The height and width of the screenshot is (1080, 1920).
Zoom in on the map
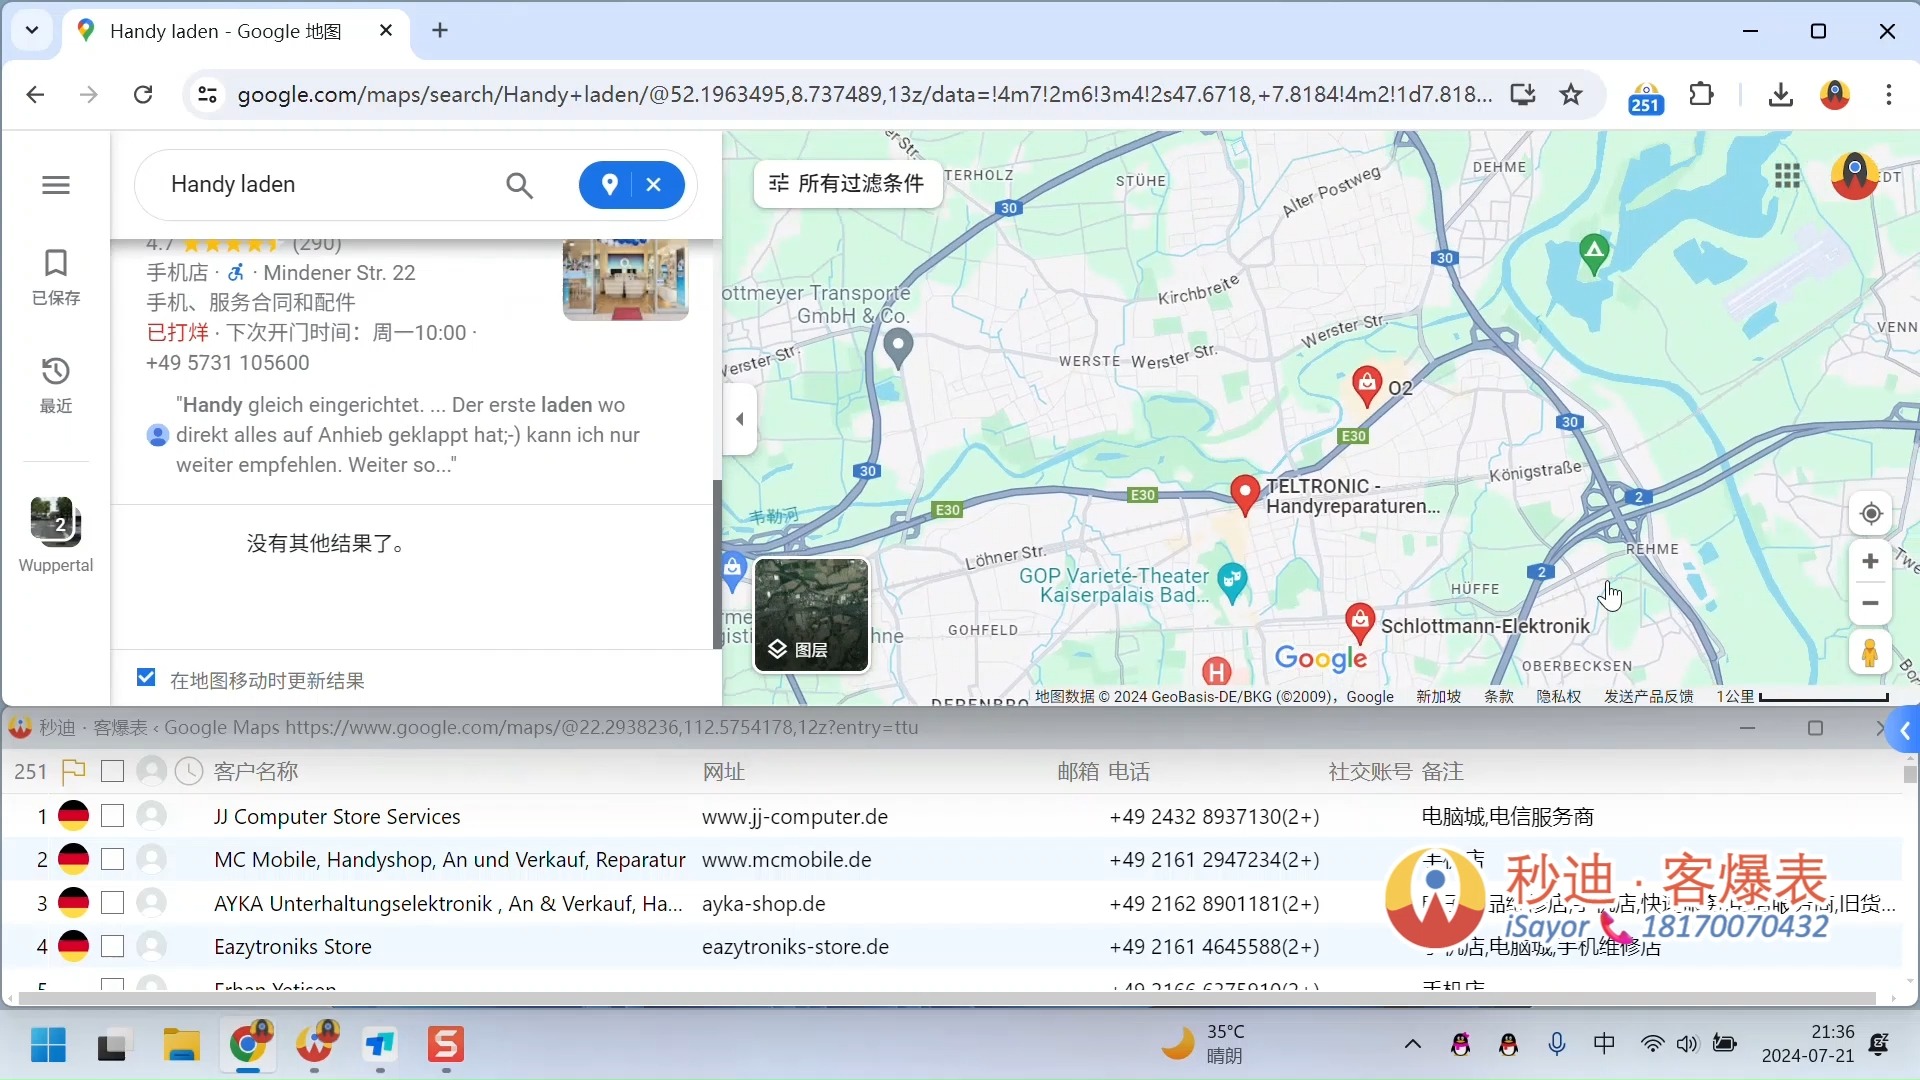click(1870, 562)
